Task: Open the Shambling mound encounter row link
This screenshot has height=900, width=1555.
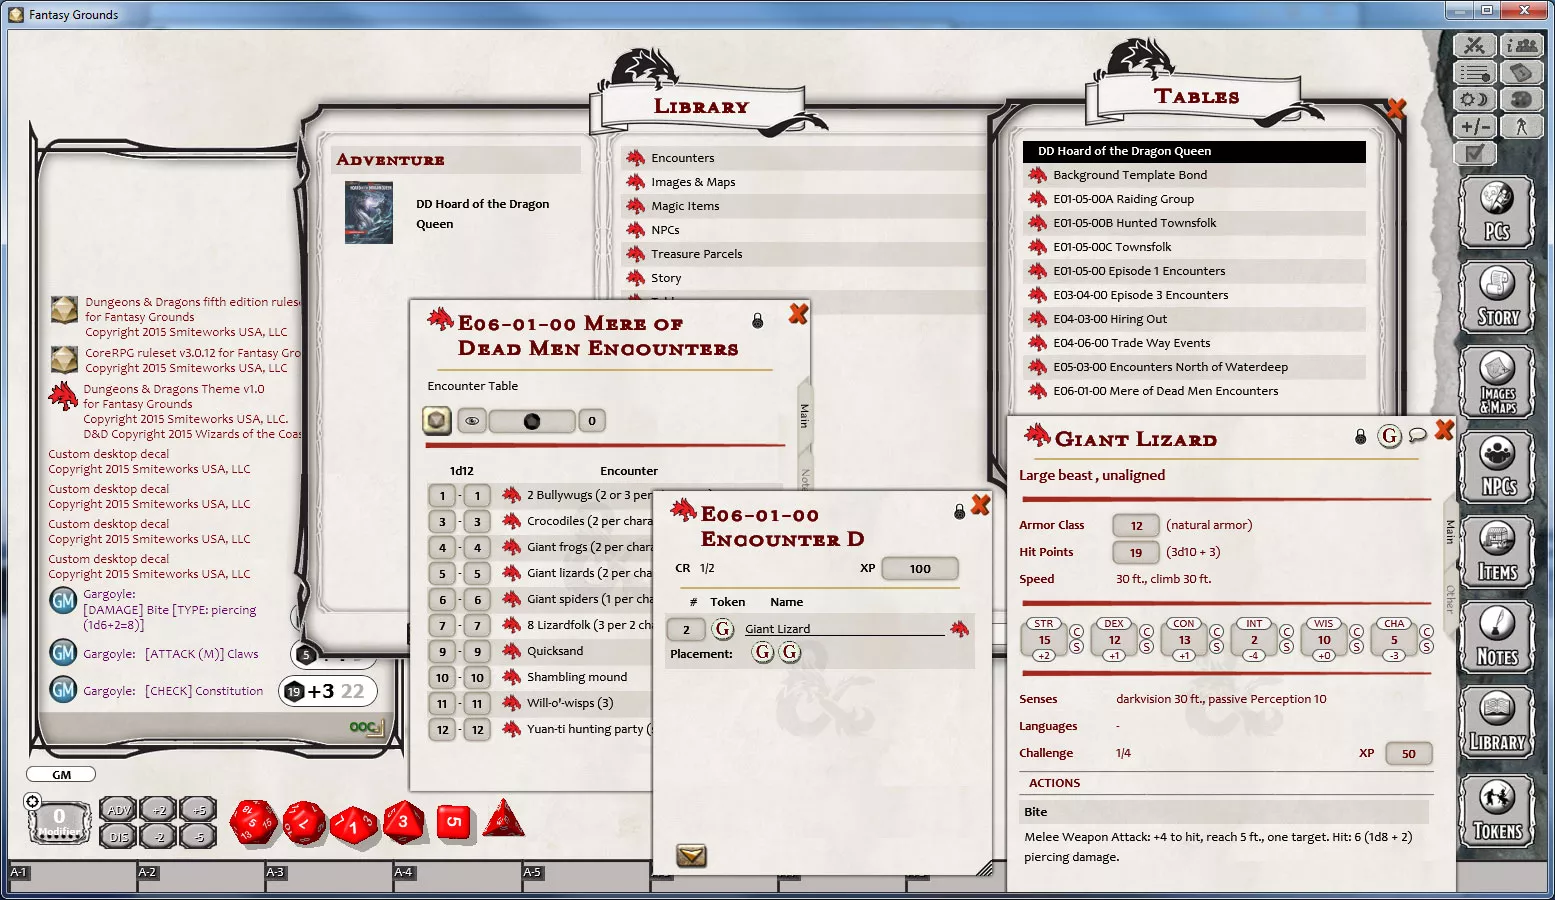Action: [x=511, y=677]
